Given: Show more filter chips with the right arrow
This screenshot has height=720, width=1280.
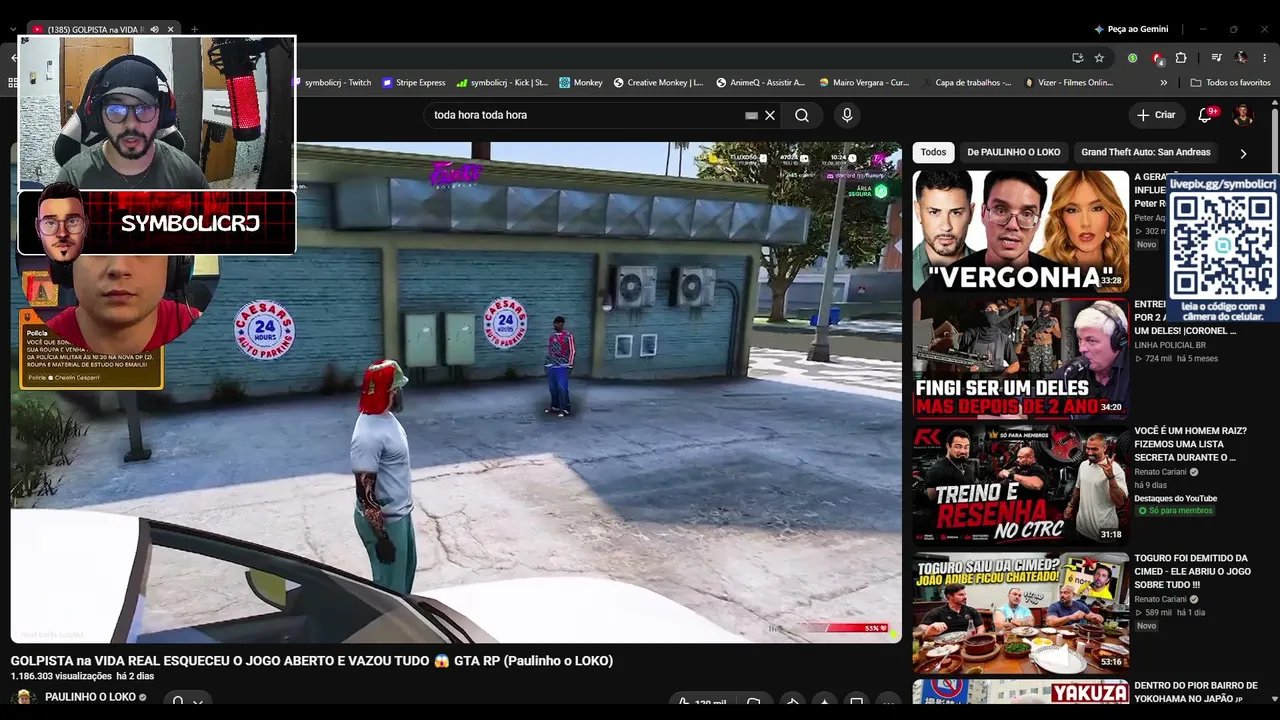Looking at the screenshot, I should 1243,153.
